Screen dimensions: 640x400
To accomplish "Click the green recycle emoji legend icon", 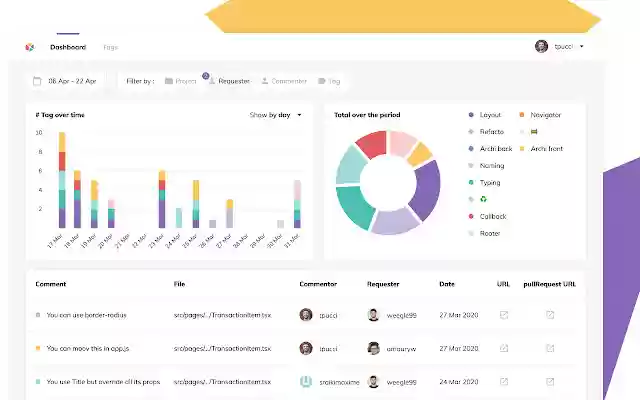I will click(483, 199).
